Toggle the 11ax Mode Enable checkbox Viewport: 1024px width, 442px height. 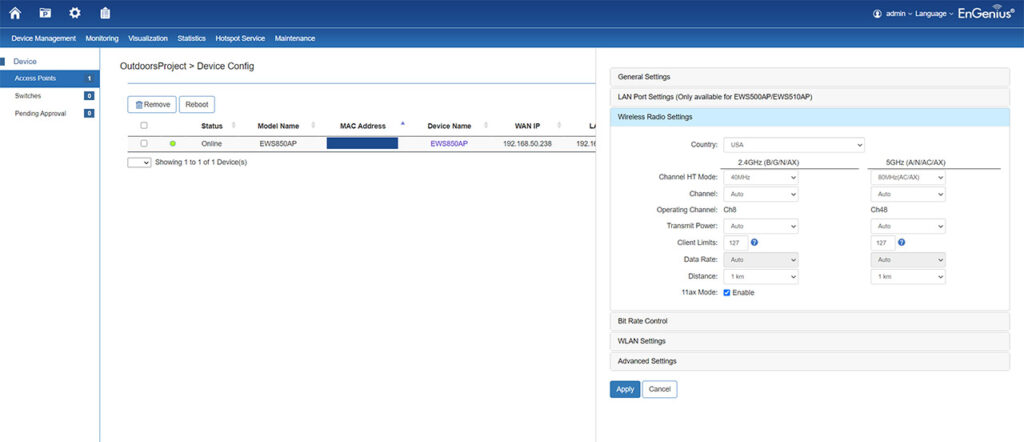tap(727, 292)
